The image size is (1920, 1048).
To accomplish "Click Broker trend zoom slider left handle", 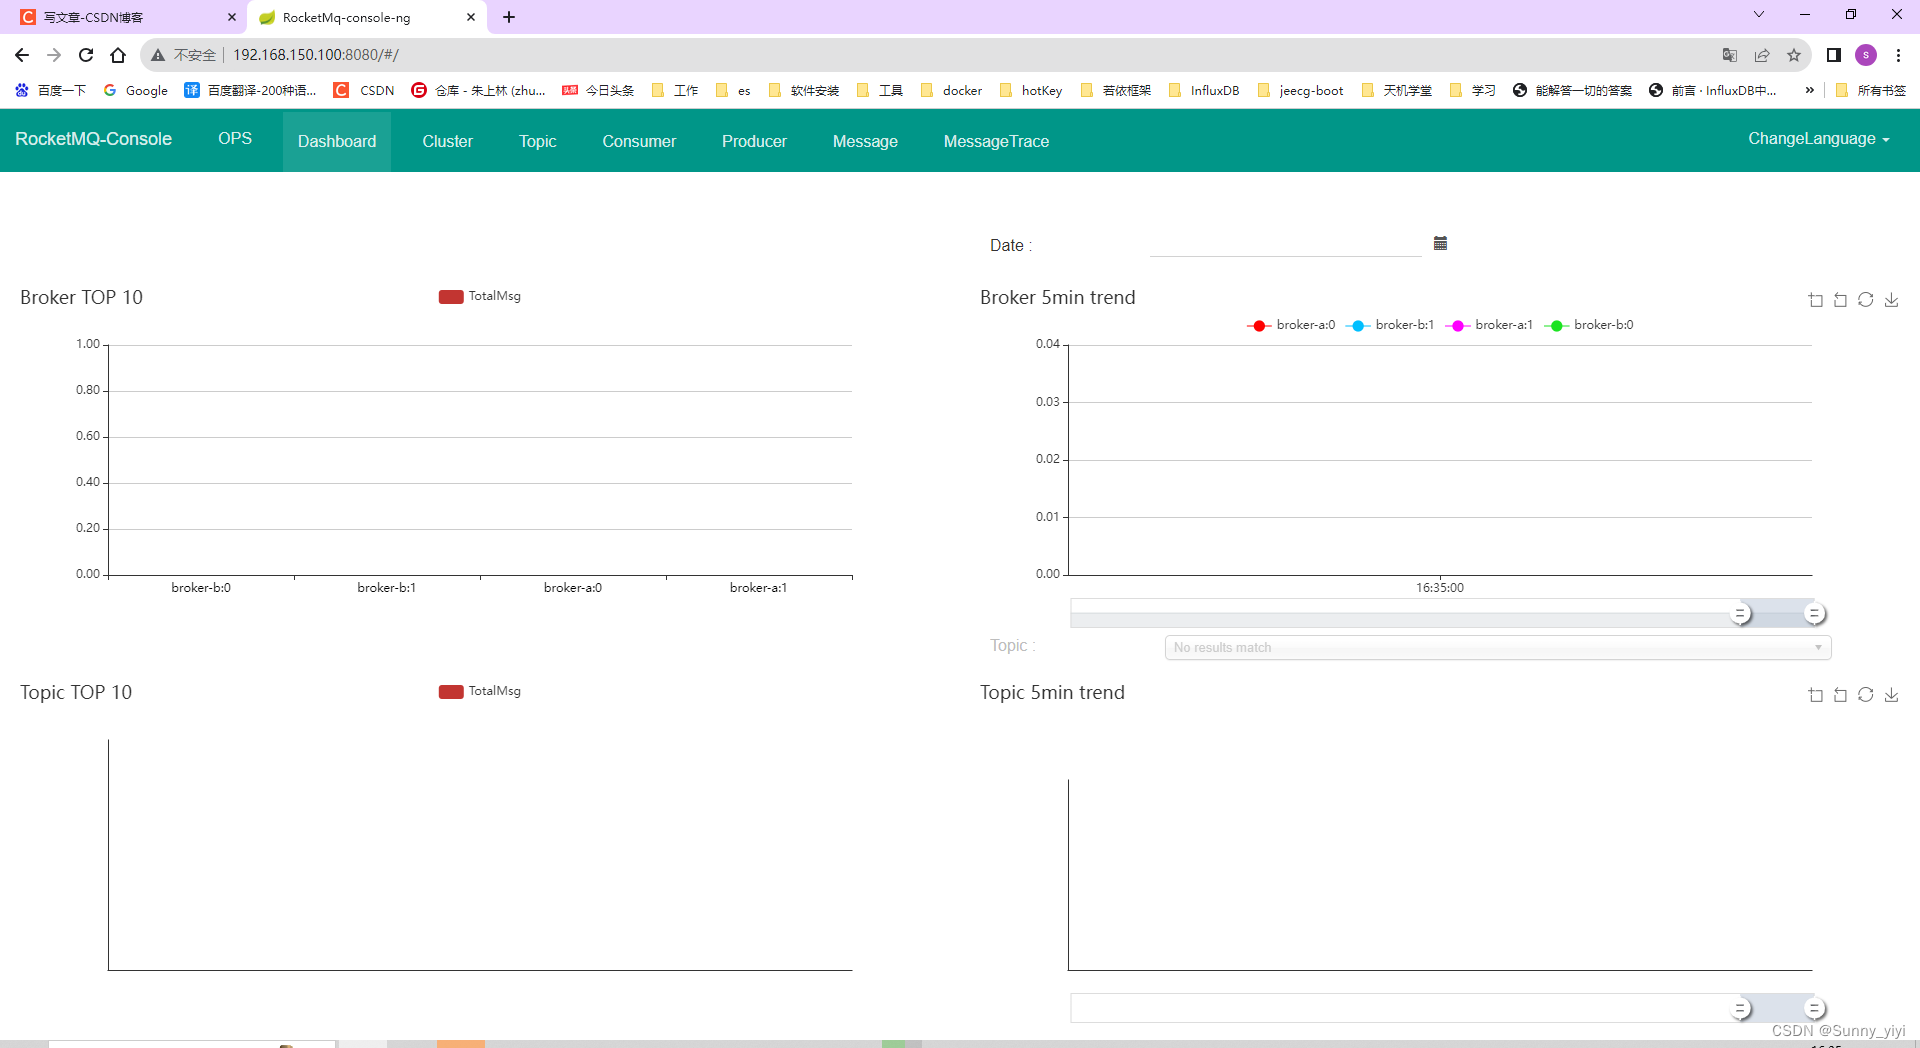I will (x=1740, y=613).
